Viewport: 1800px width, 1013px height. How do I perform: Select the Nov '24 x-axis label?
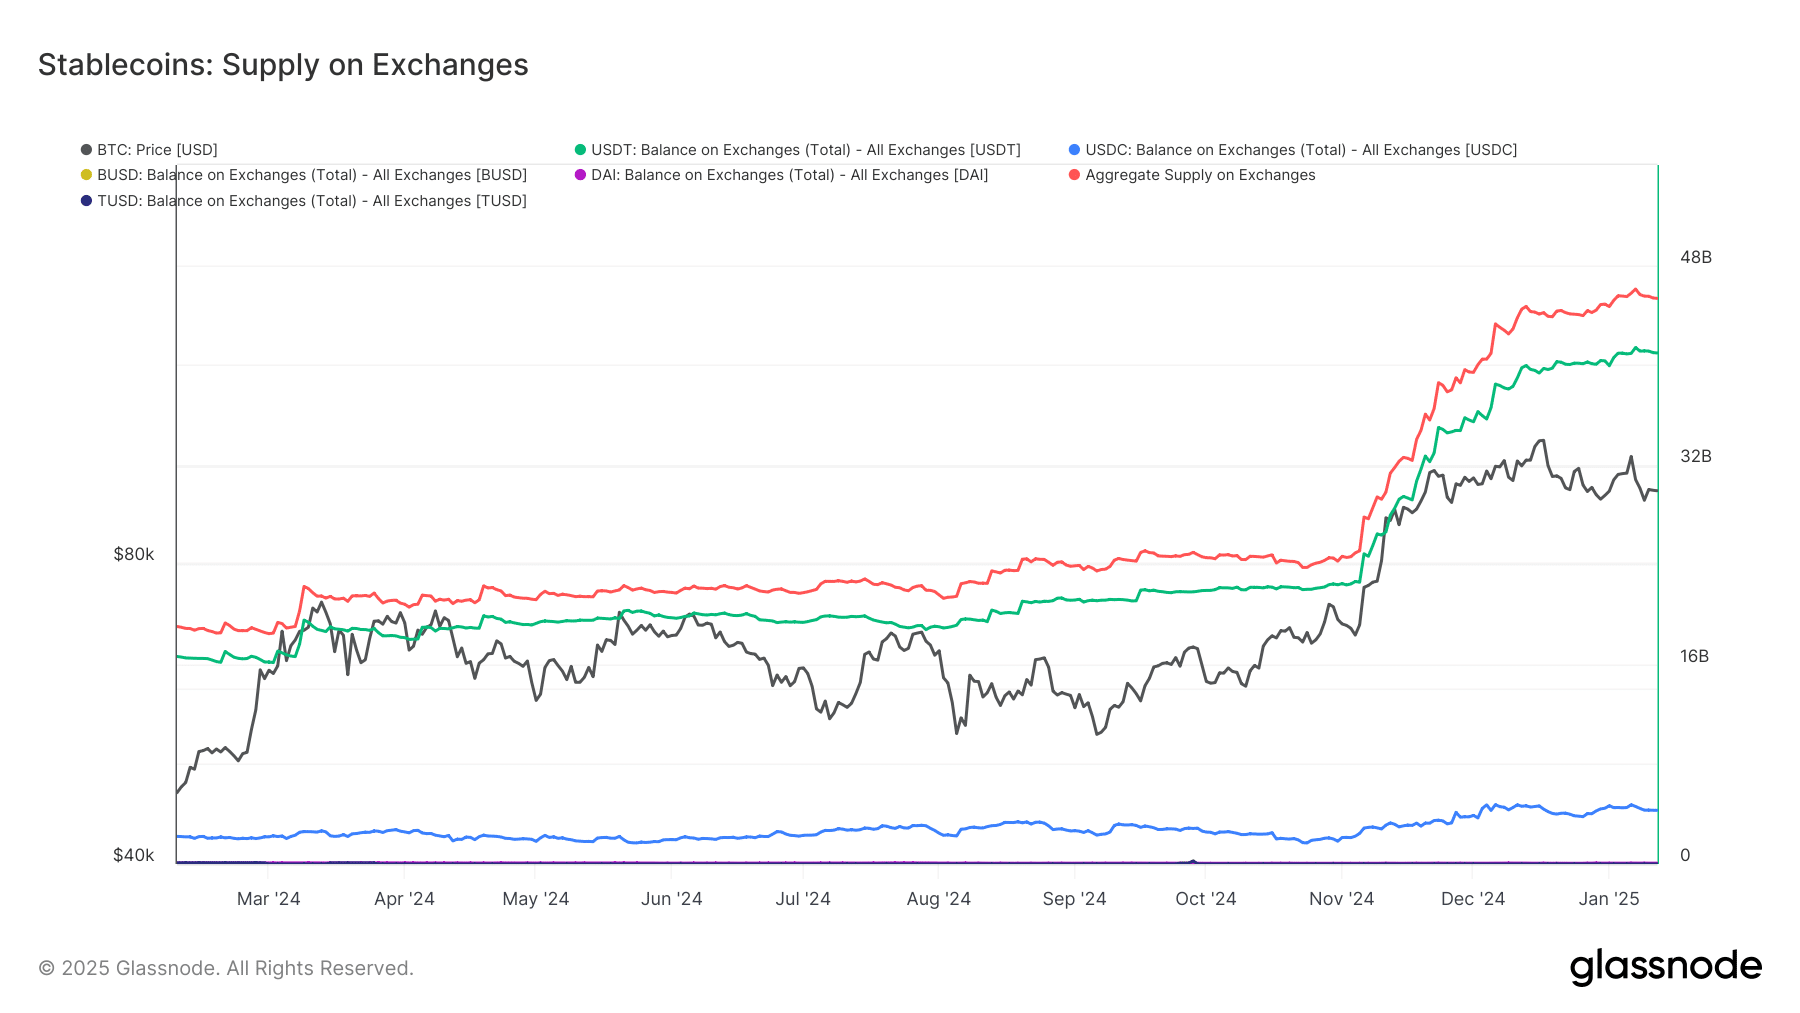click(1341, 899)
